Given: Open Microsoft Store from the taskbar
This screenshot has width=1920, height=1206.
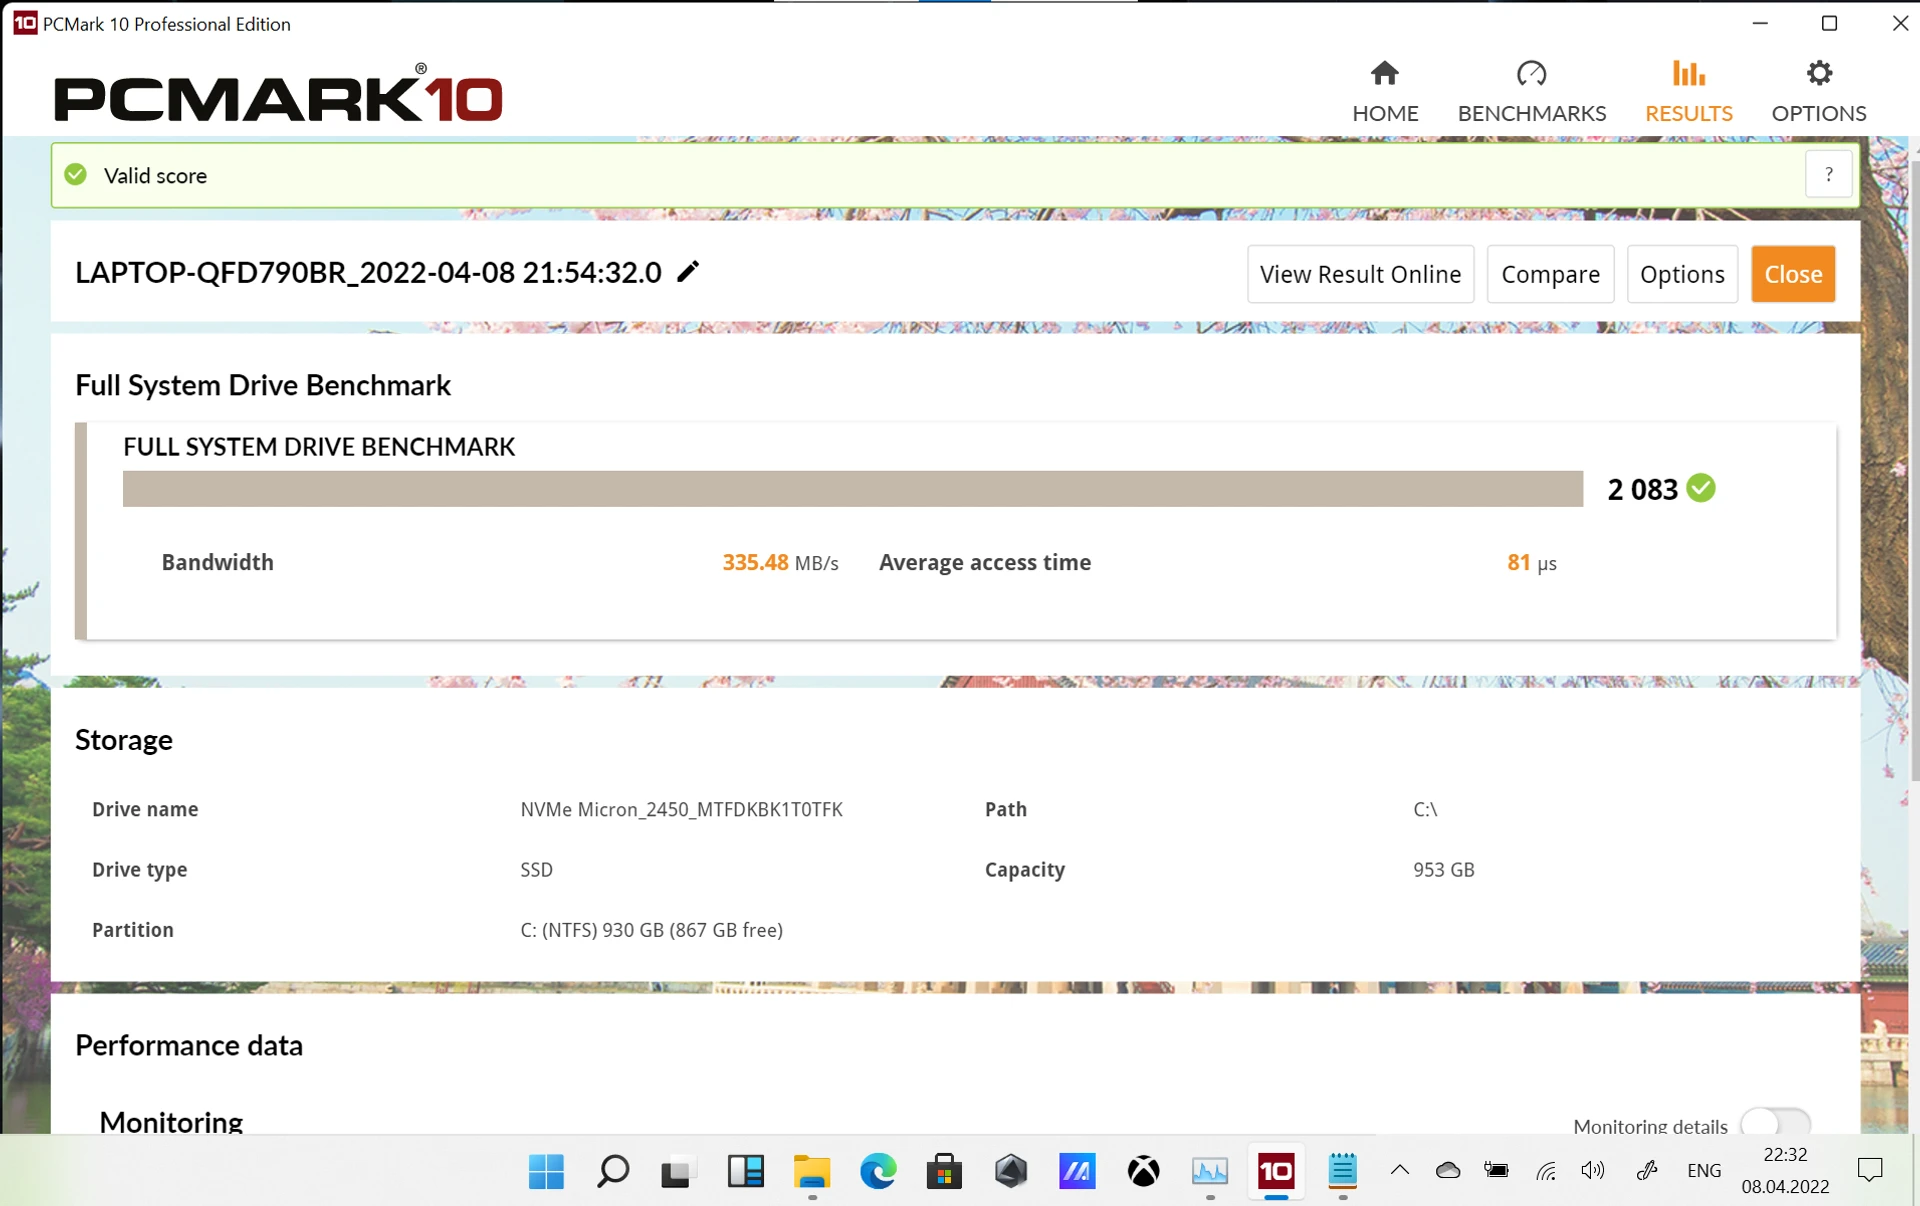Looking at the screenshot, I should pos(944,1171).
